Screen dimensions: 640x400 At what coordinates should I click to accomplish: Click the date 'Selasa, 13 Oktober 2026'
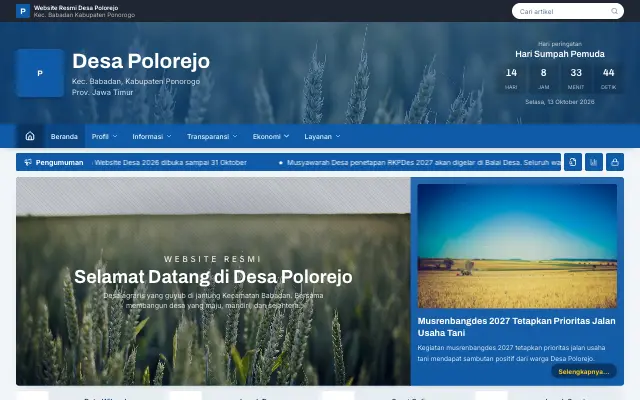point(560,102)
